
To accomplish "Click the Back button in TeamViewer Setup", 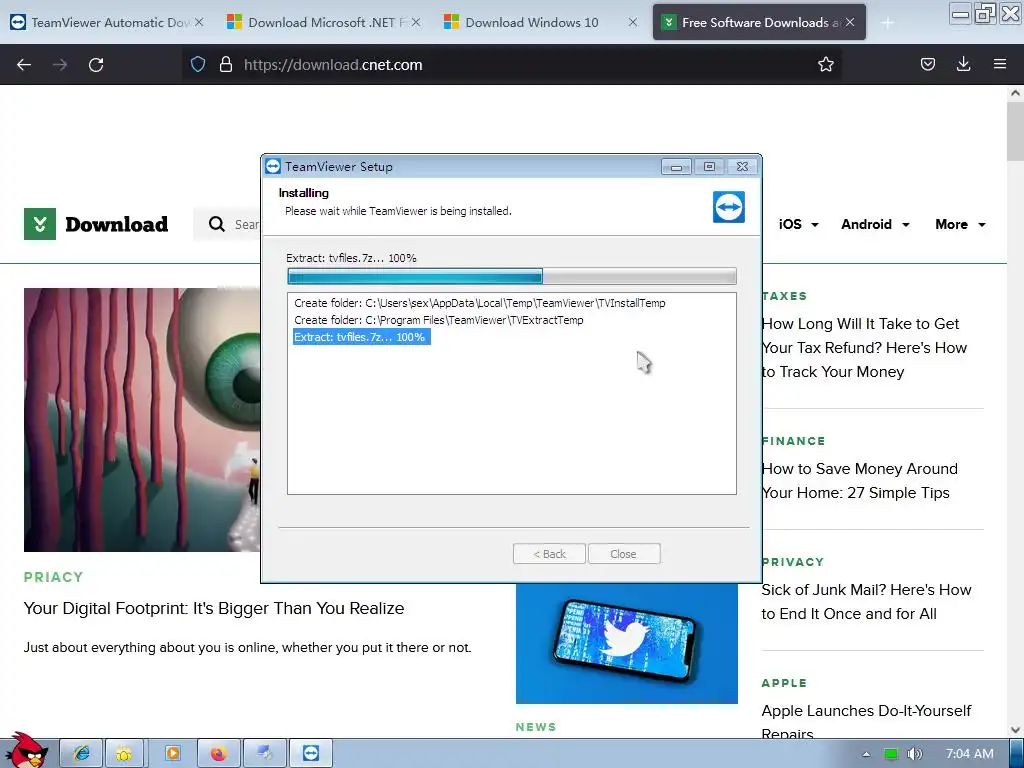I will (549, 554).
